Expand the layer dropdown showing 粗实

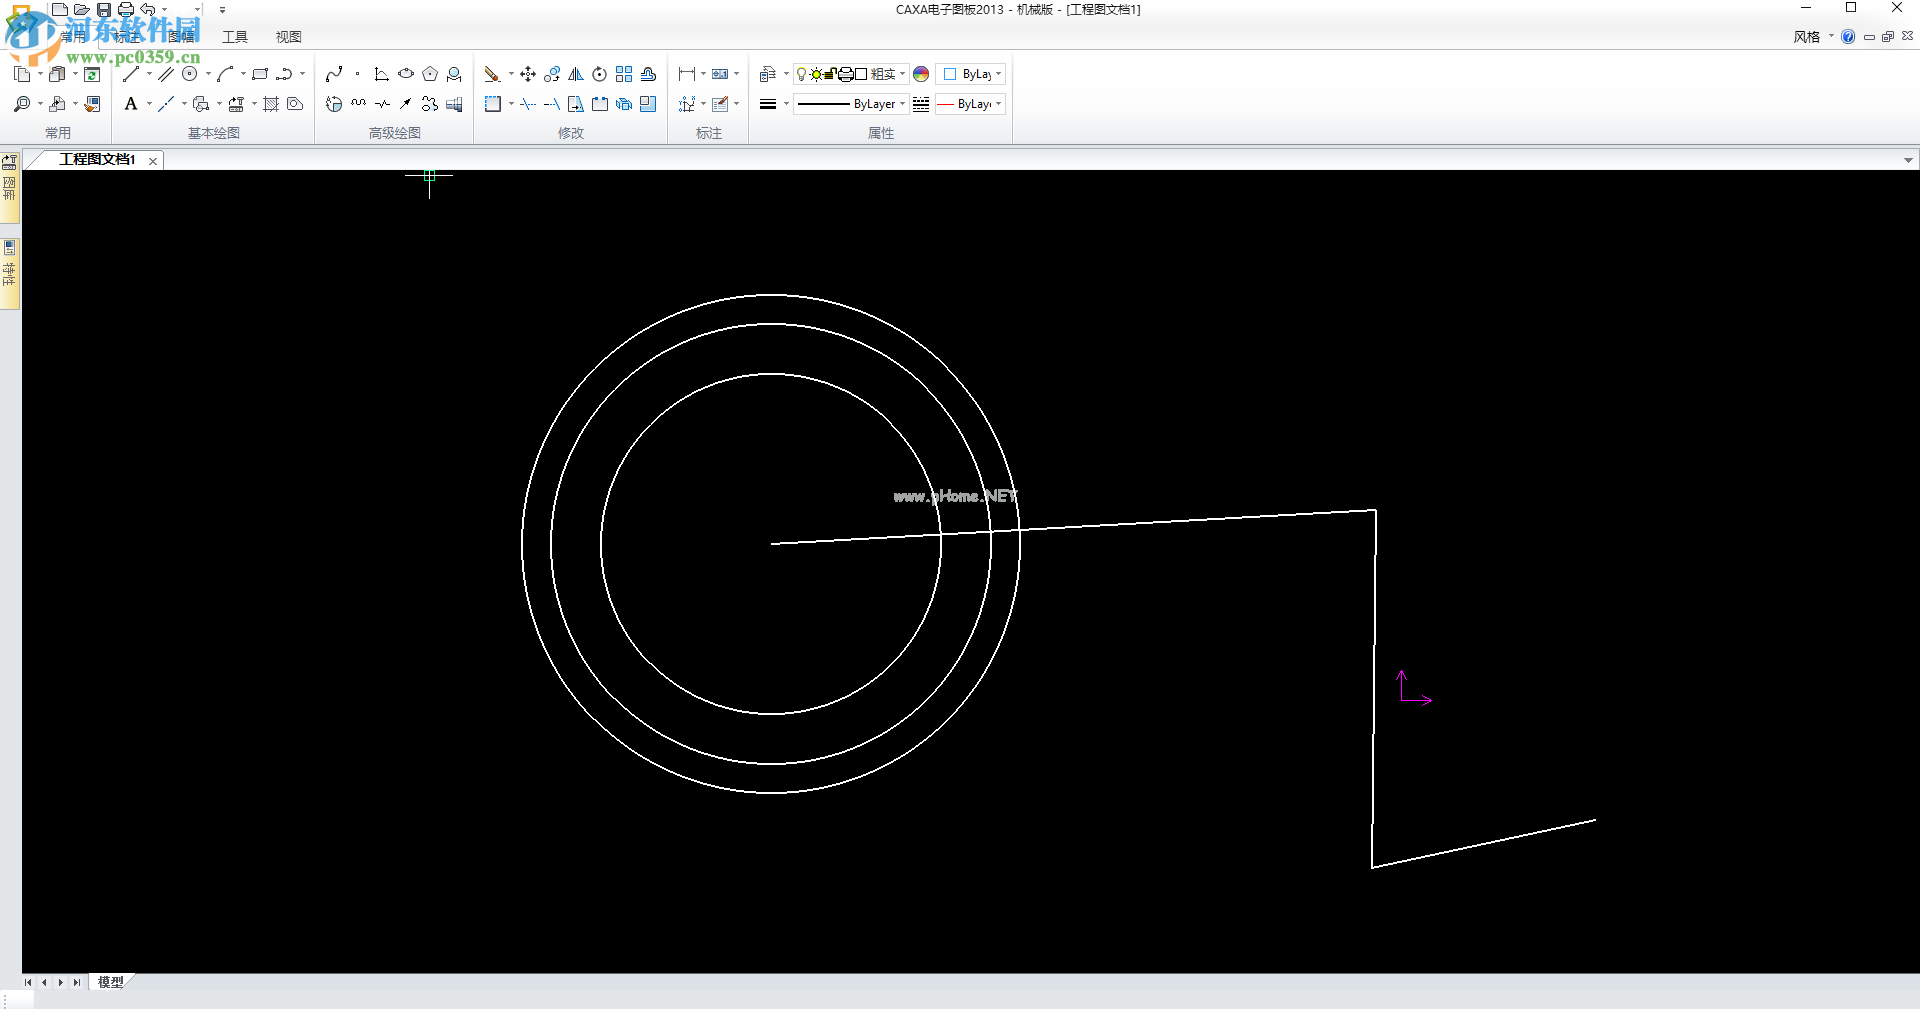(x=902, y=74)
